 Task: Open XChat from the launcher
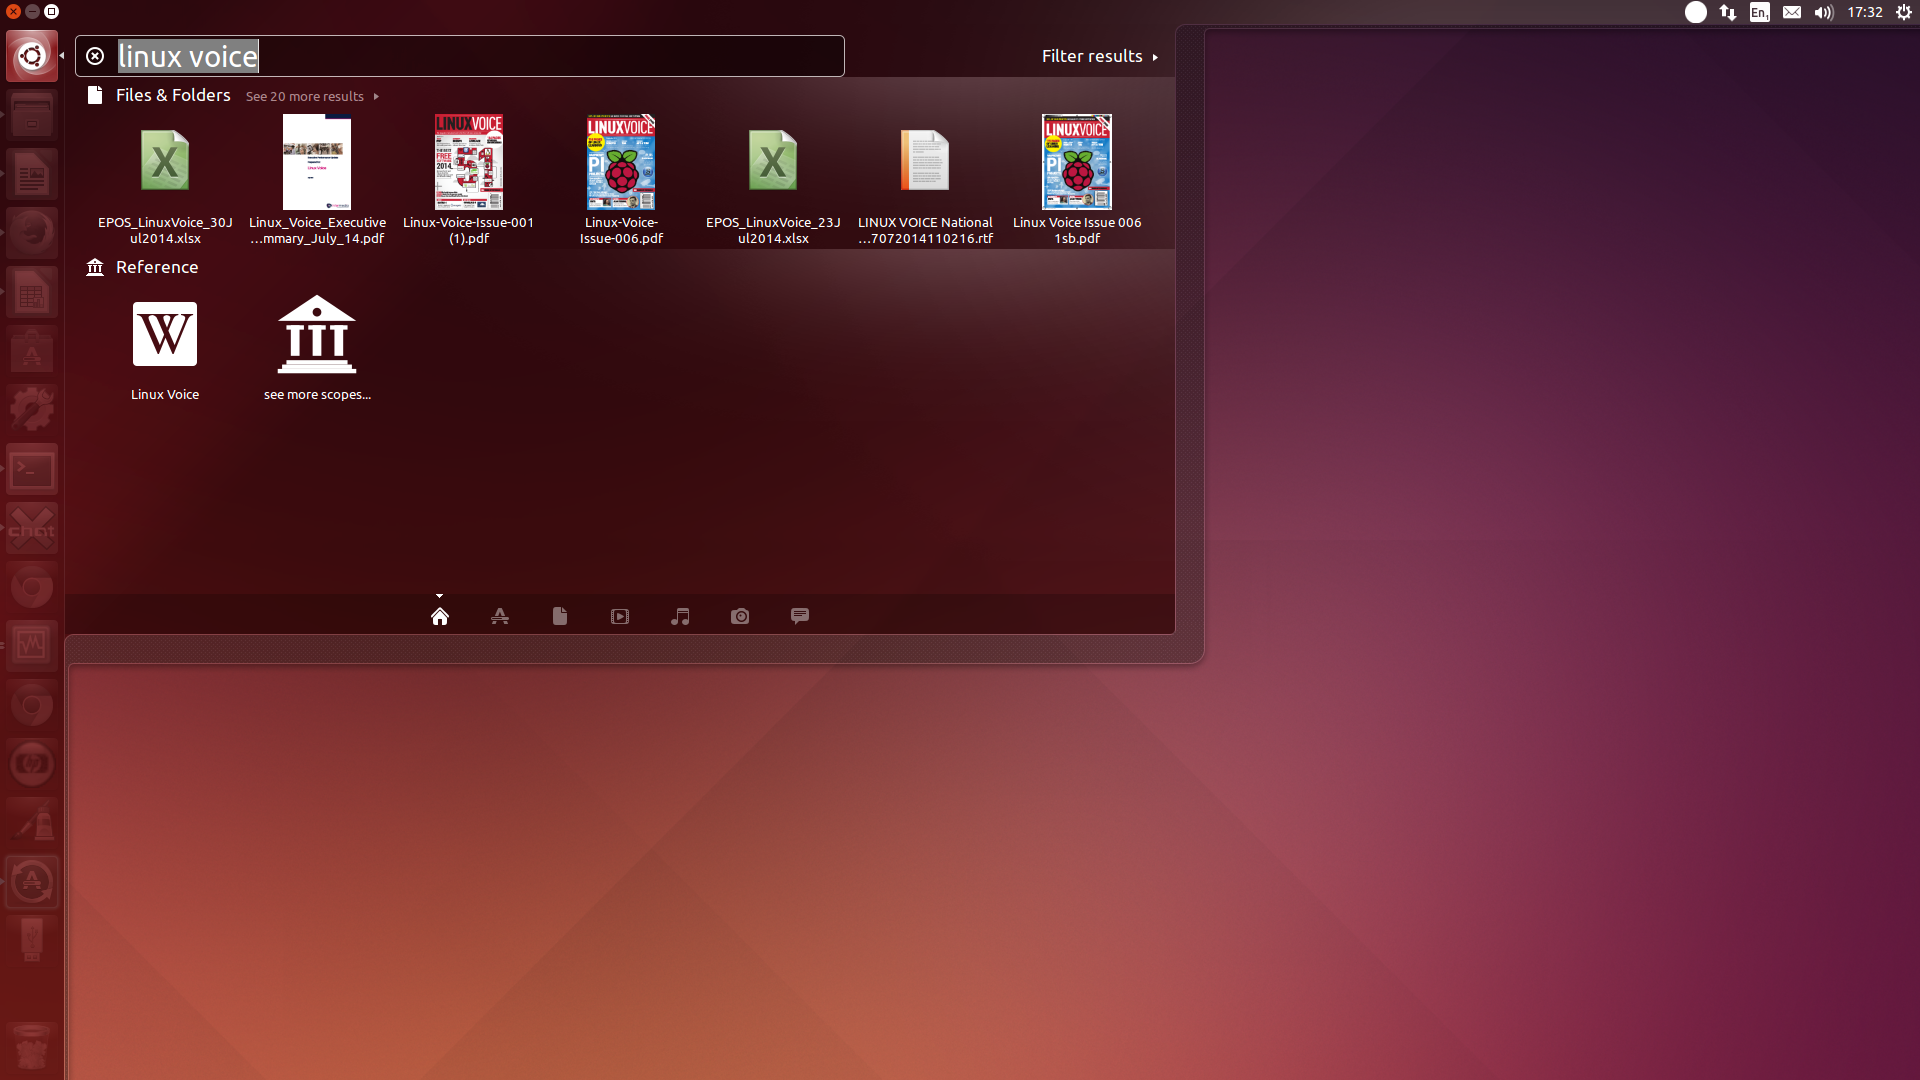(x=32, y=529)
